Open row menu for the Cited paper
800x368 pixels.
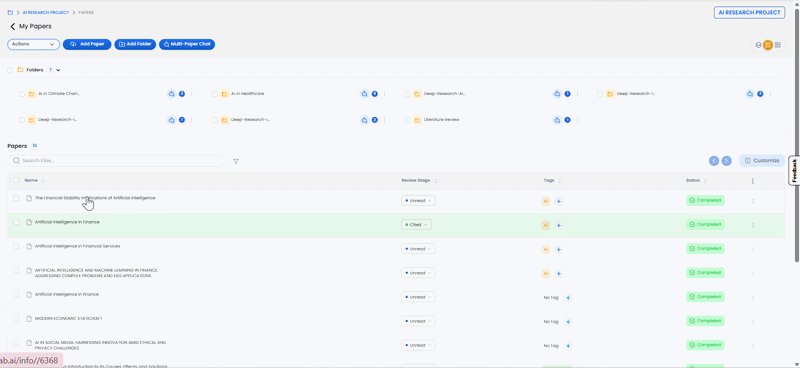click(753, 225)
